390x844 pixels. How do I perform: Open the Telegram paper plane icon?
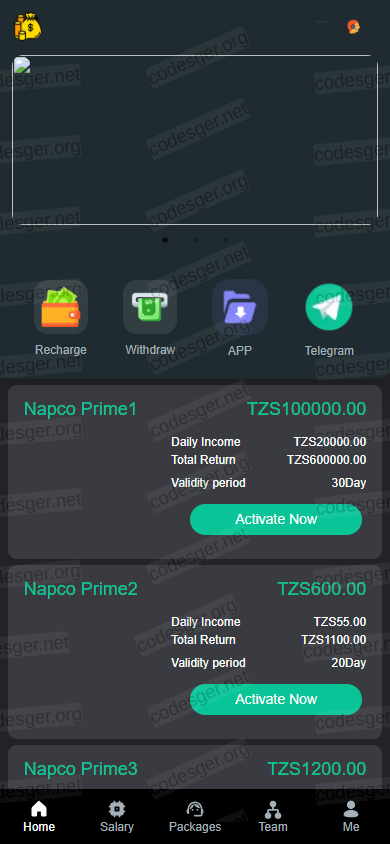[x=329, y=307]
